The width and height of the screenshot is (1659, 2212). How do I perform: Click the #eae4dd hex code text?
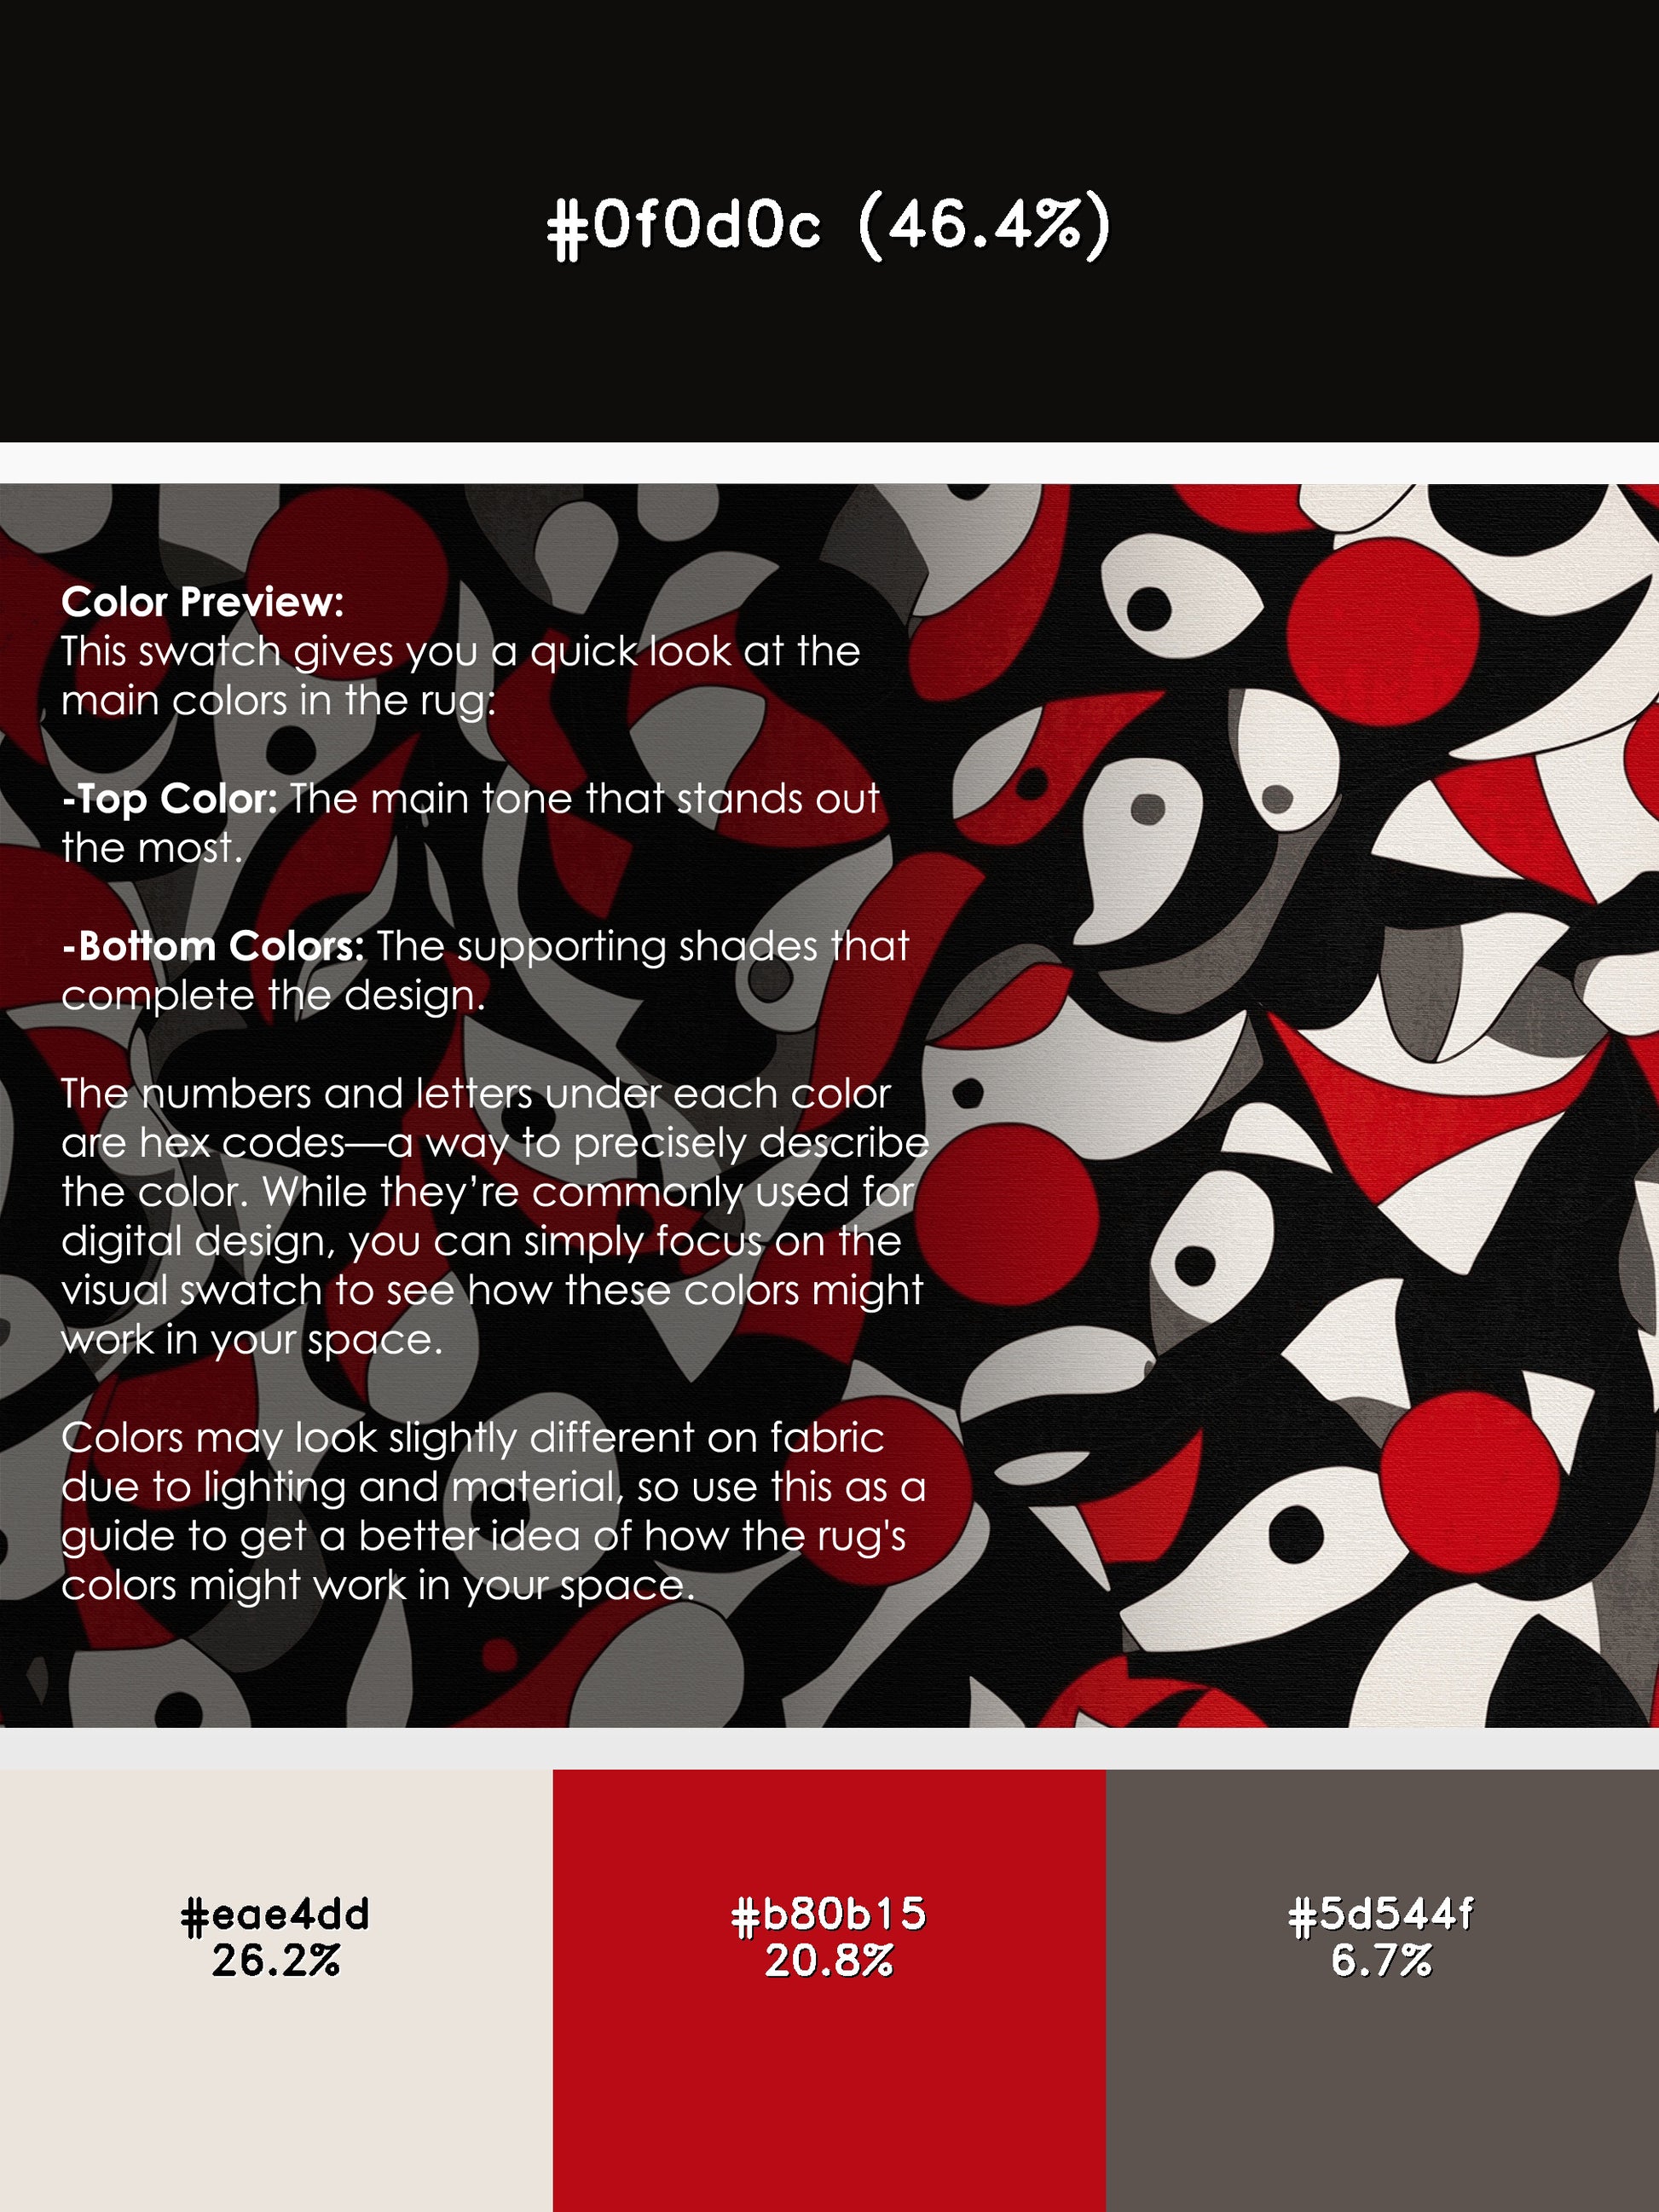tap(276, 1914)
